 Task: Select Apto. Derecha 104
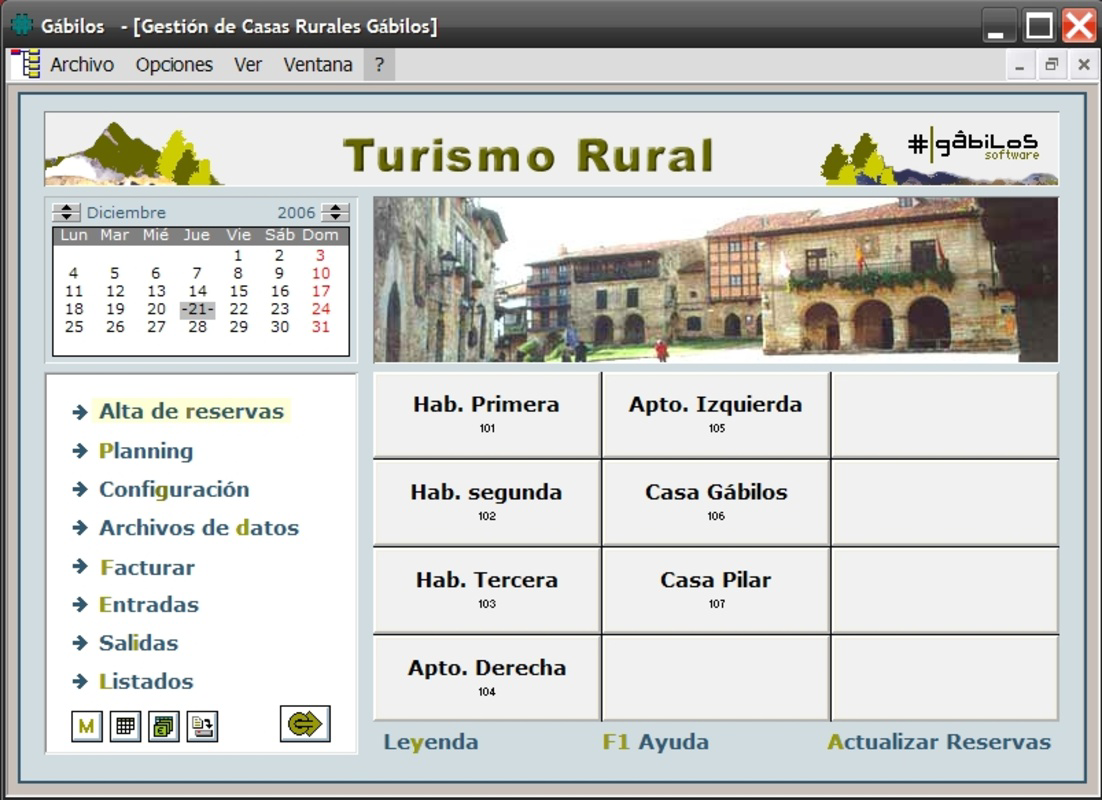point(487,678)
